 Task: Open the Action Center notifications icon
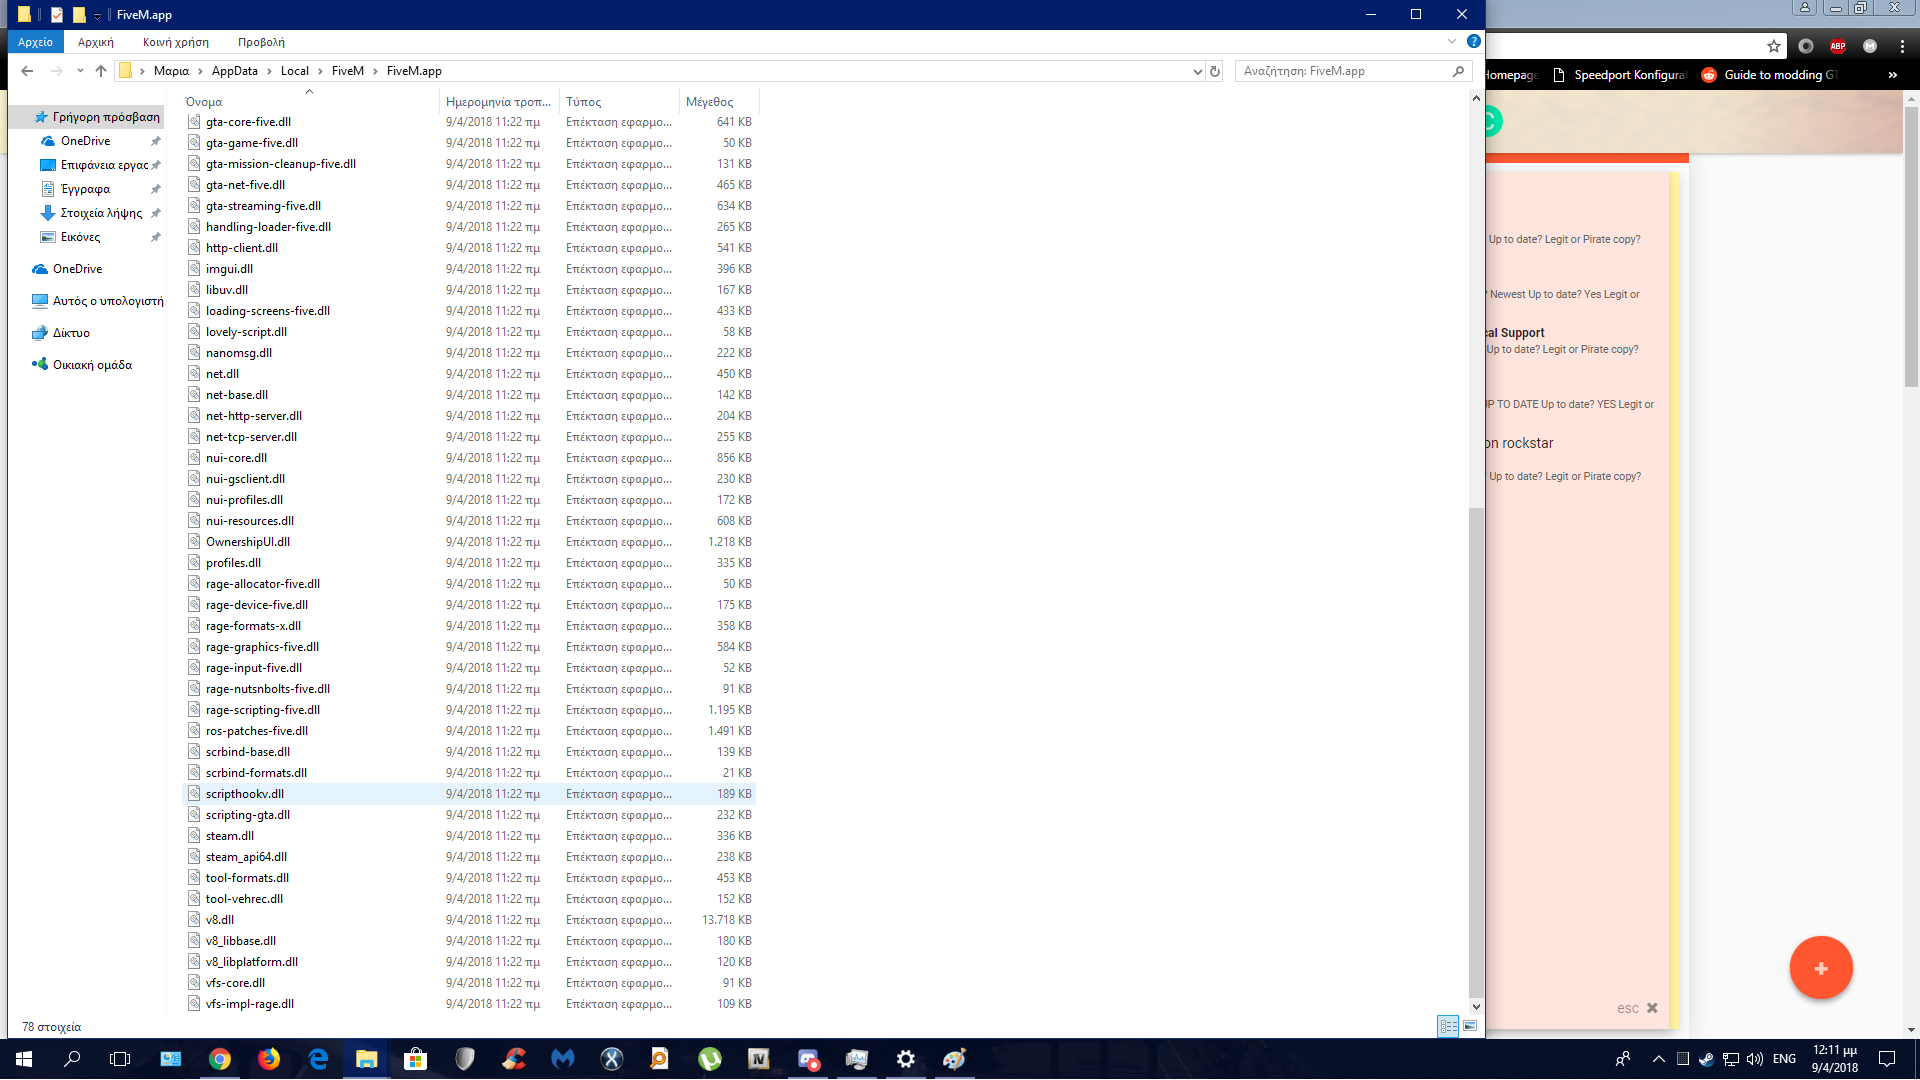tap(1887, 1059)
